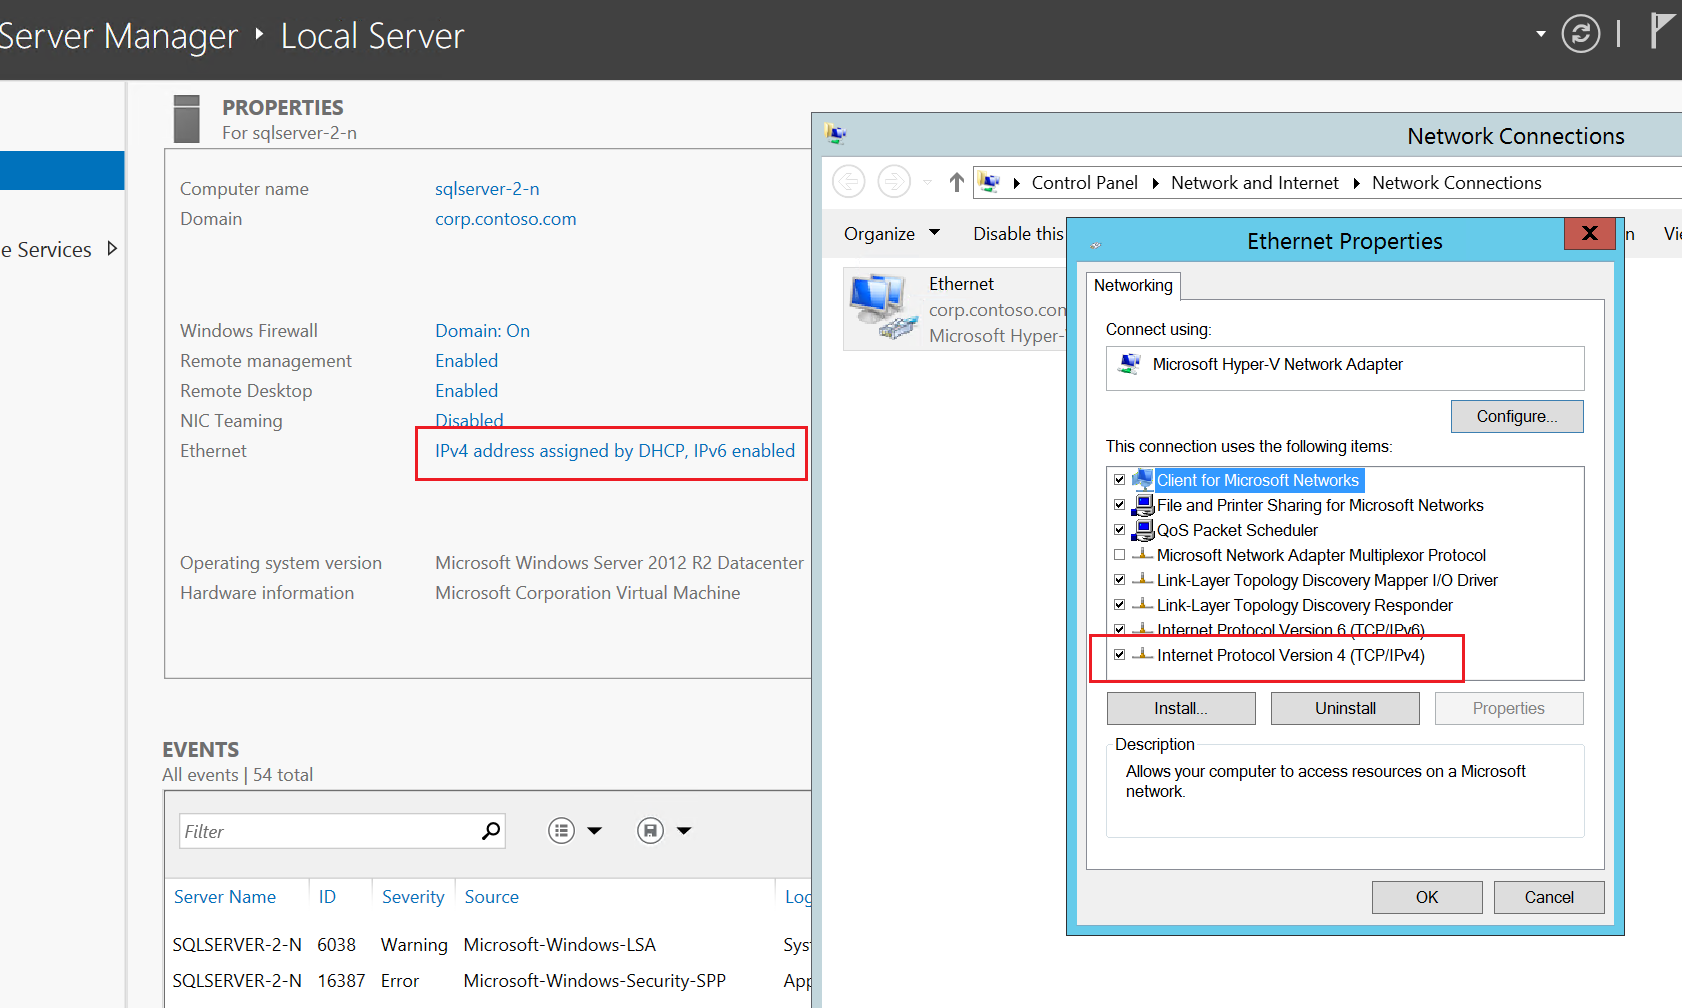Click the search magnifier in Filter box
Image resolution: width=1682 pixels, height=1008 pixels.
pos(490,831)
